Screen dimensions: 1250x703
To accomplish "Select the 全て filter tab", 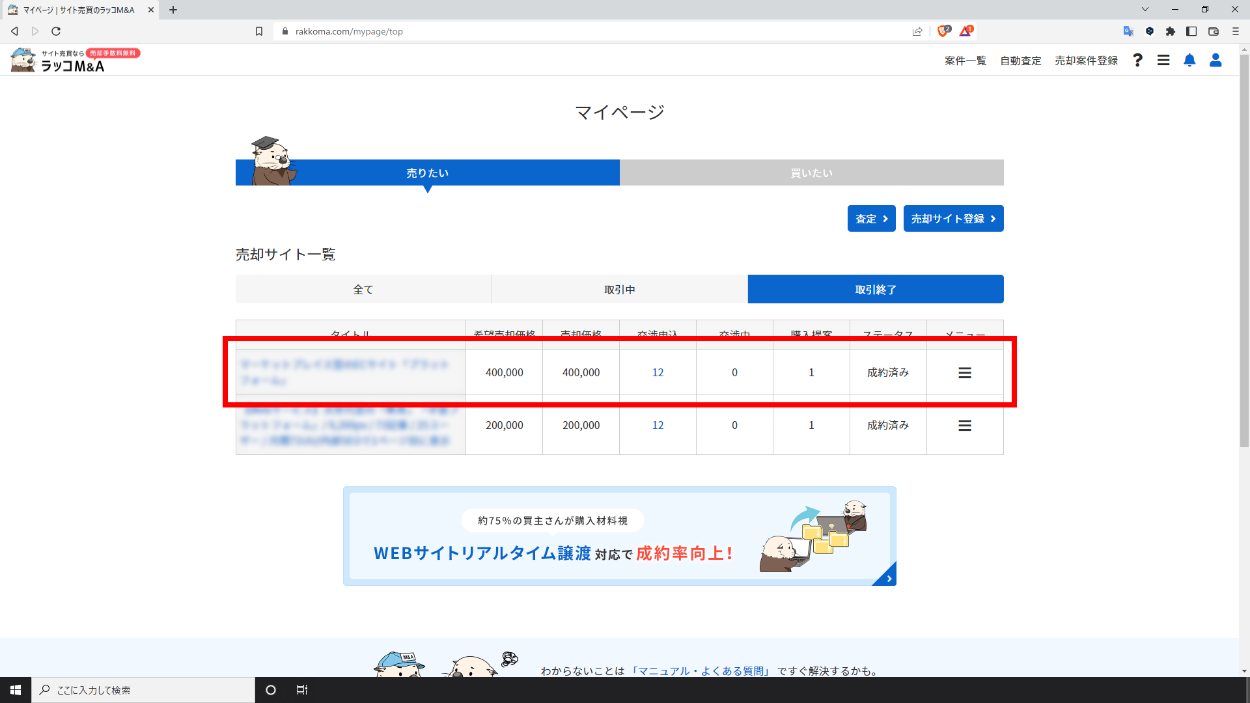I will coord(363,289).
